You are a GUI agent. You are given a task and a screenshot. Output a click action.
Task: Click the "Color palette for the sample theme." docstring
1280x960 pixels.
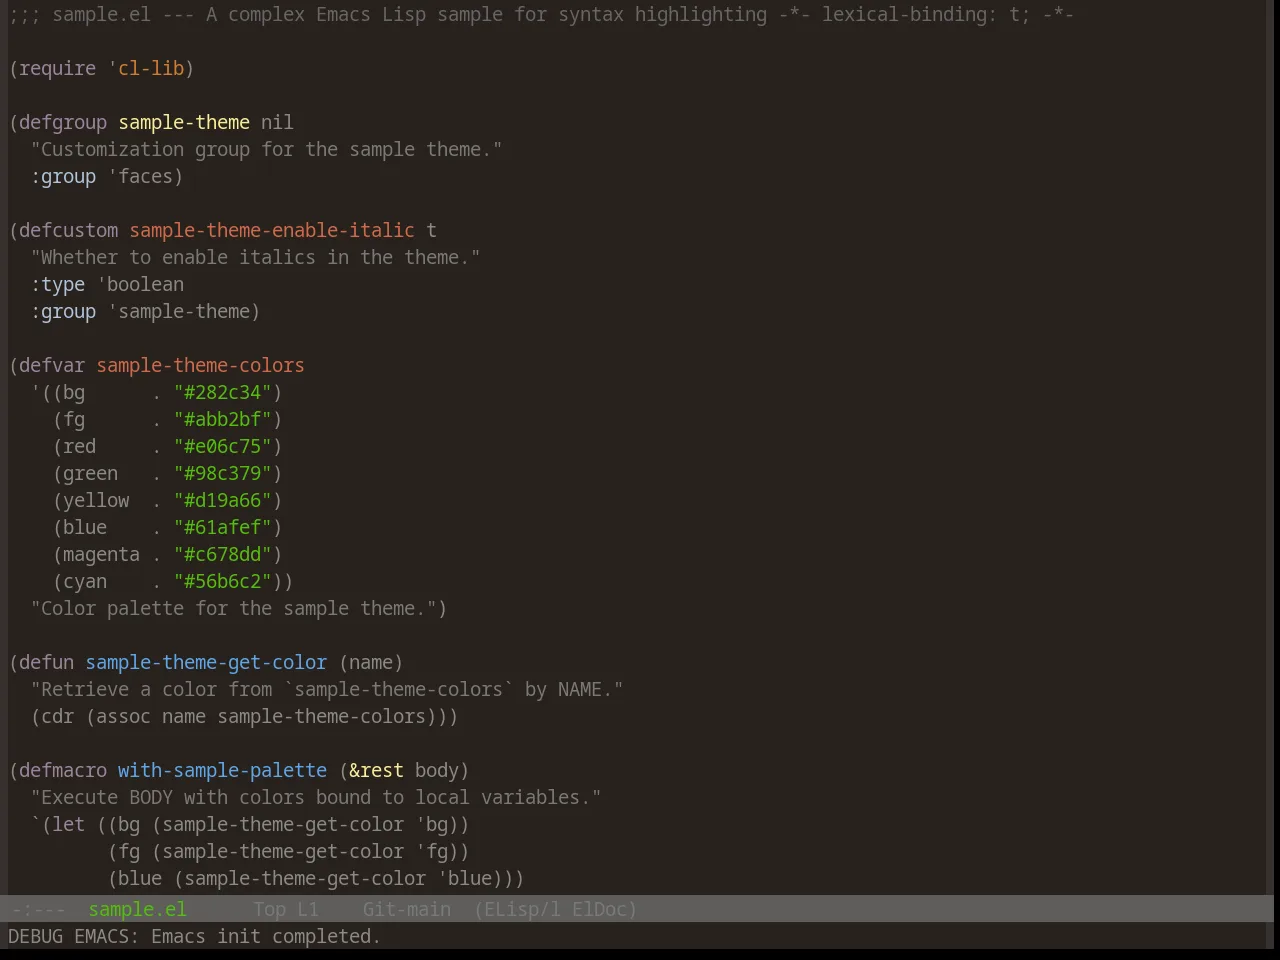click(x=233, y=608)
